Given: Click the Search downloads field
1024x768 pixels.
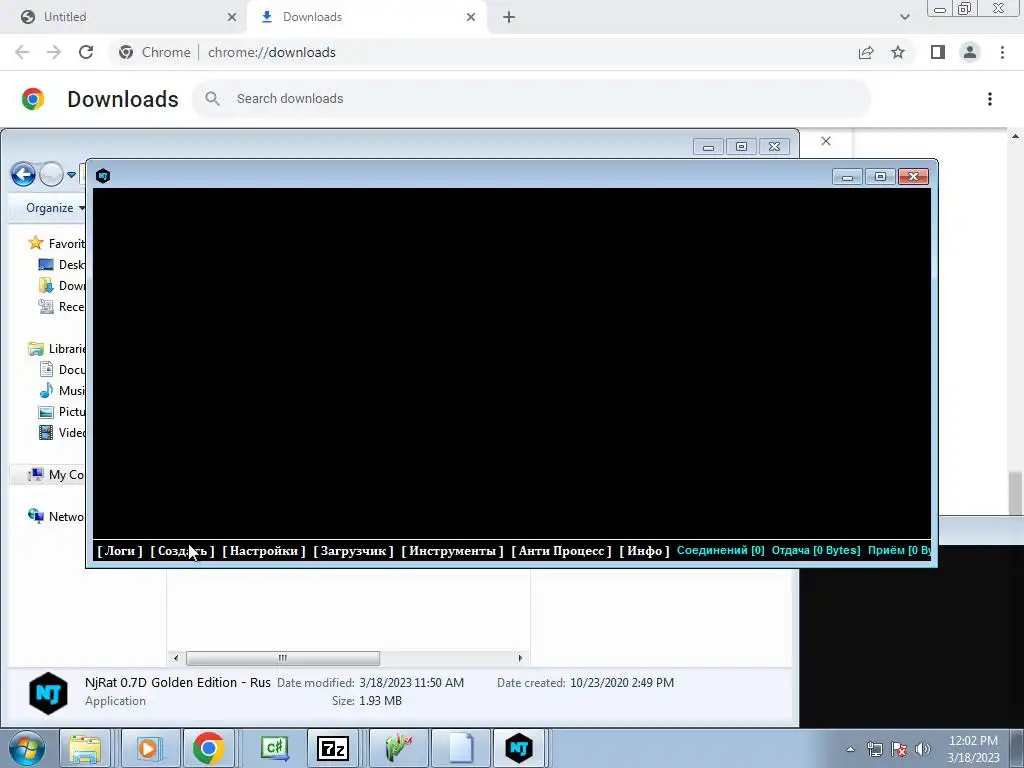Looking at the screenshot, I should pos(531,99).
